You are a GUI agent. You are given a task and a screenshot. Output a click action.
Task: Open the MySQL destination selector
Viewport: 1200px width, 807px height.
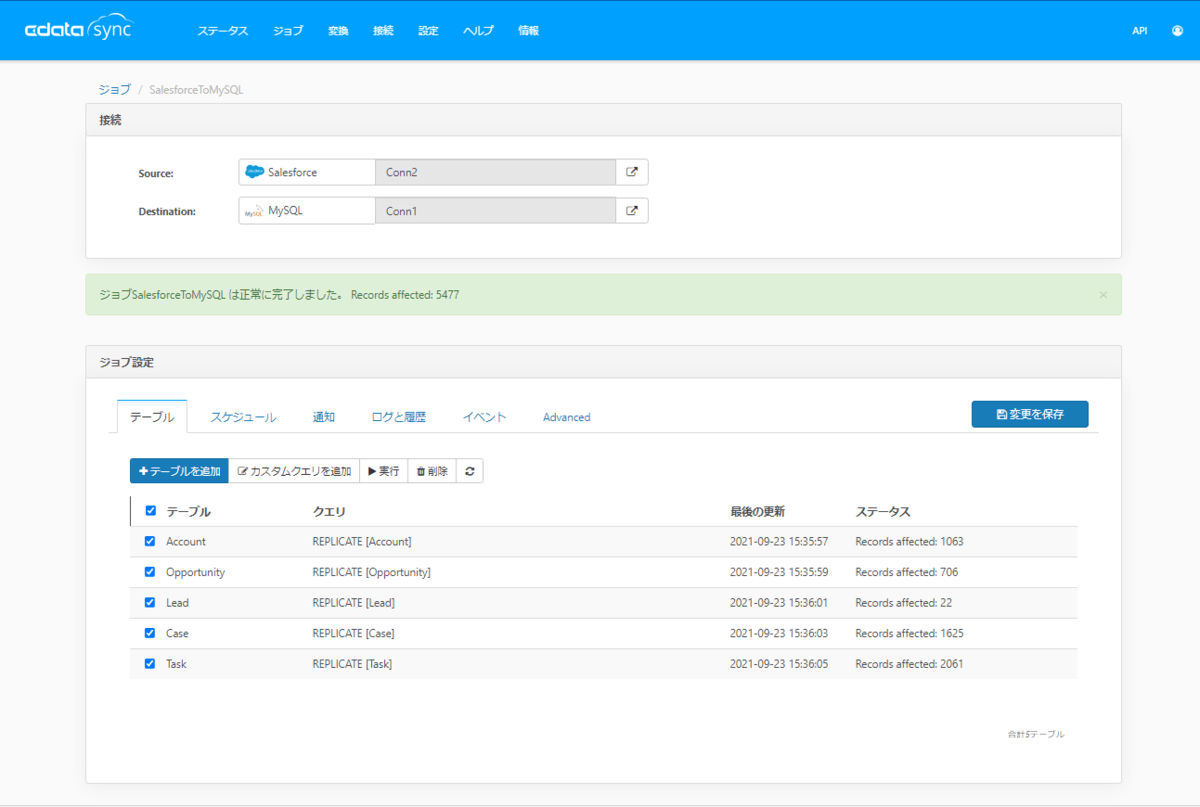pyautogui.click(x=307, y=211)
